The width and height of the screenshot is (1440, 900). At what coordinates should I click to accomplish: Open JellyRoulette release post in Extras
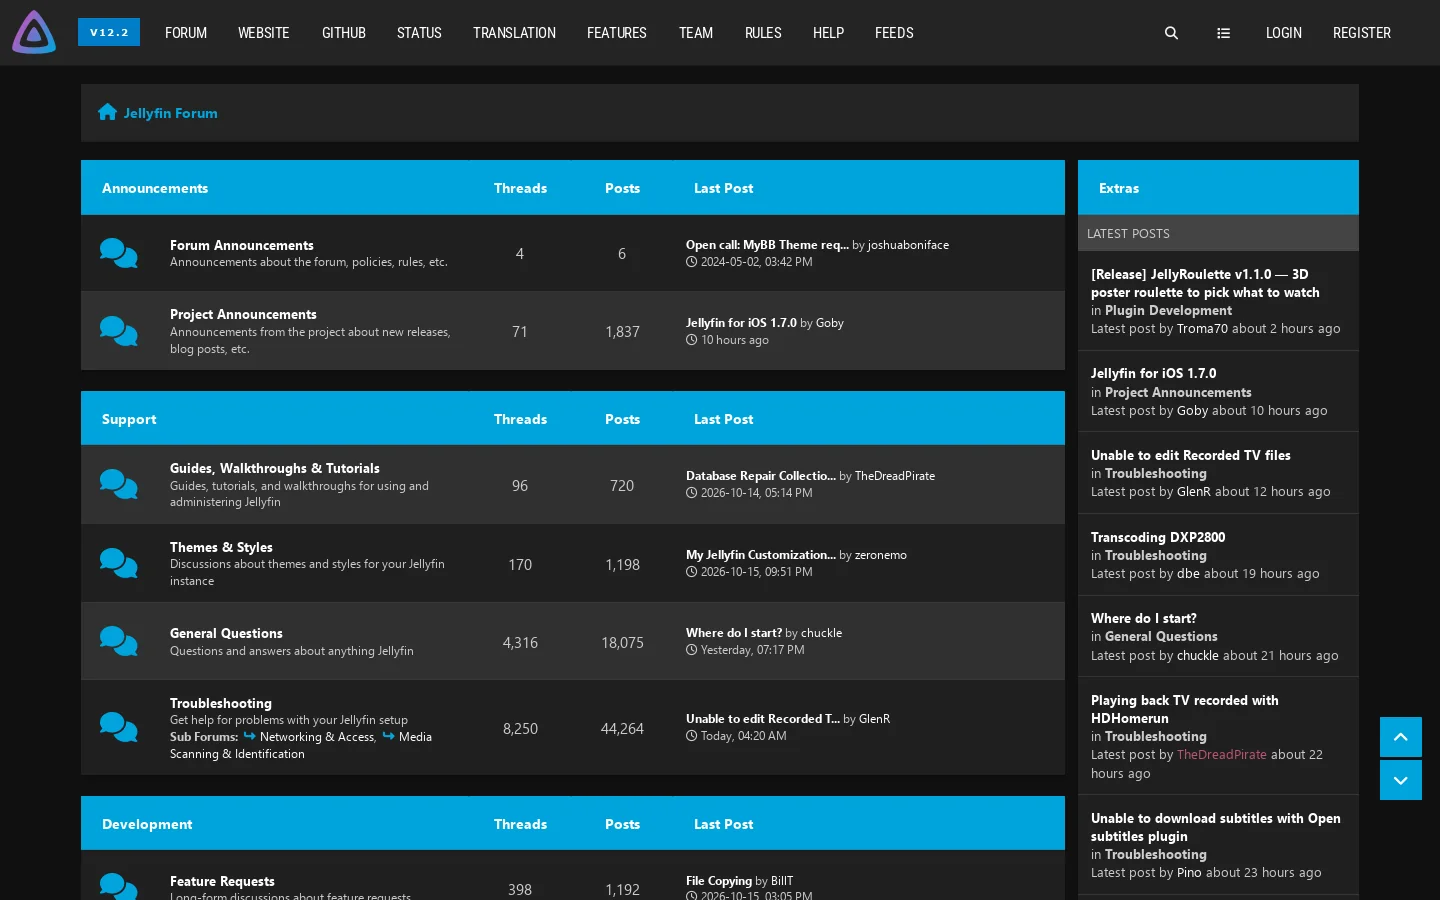(1205, 283)
